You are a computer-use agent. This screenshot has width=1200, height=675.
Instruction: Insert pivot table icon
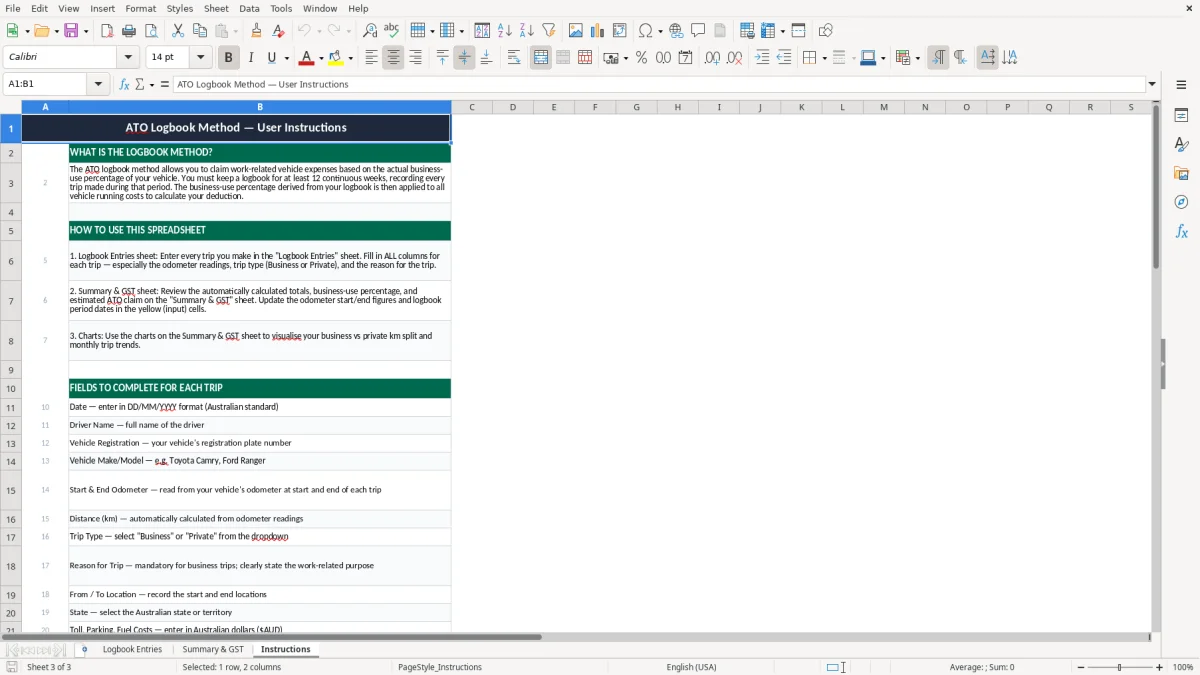click(620, 31)
